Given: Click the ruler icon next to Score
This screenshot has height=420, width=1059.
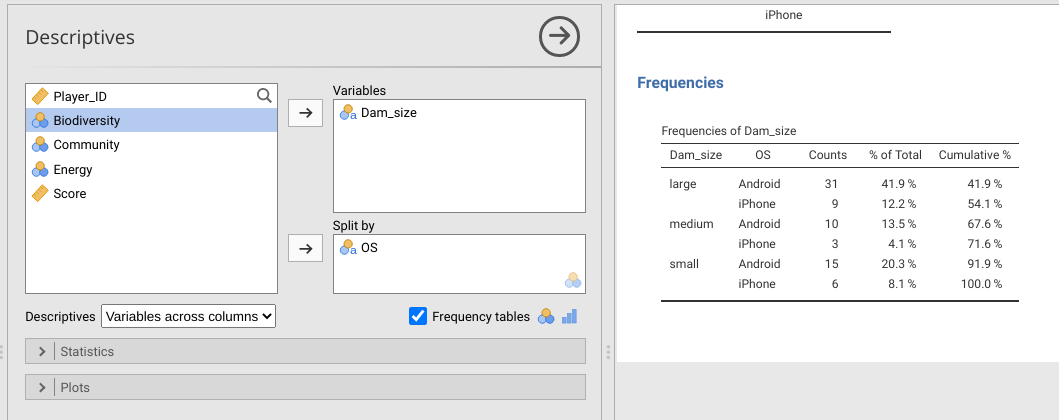Looking at the screenshot, I should [40, 194].
